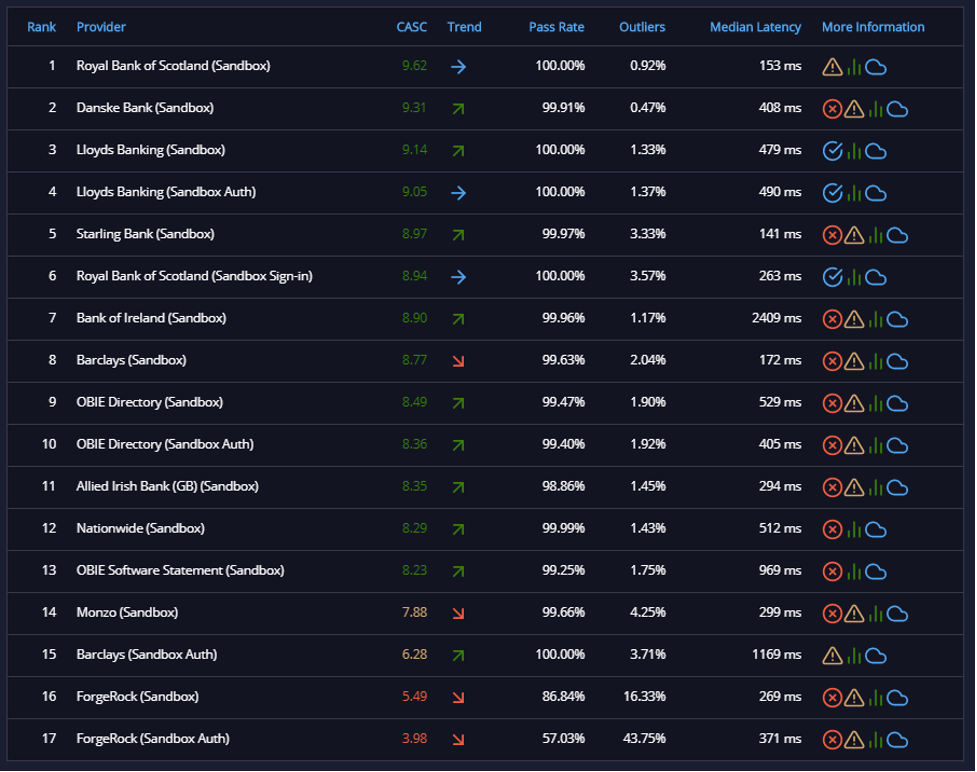Sort by the Provider column header
This screenshot has width=977, height=772.
coord(101,27)
